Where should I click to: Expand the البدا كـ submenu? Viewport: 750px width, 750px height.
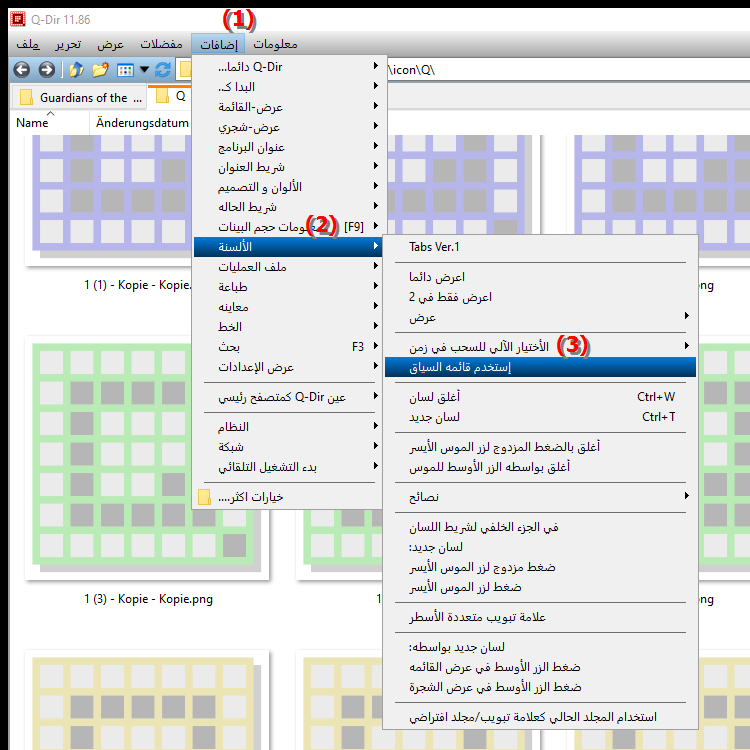click(287, 87)
